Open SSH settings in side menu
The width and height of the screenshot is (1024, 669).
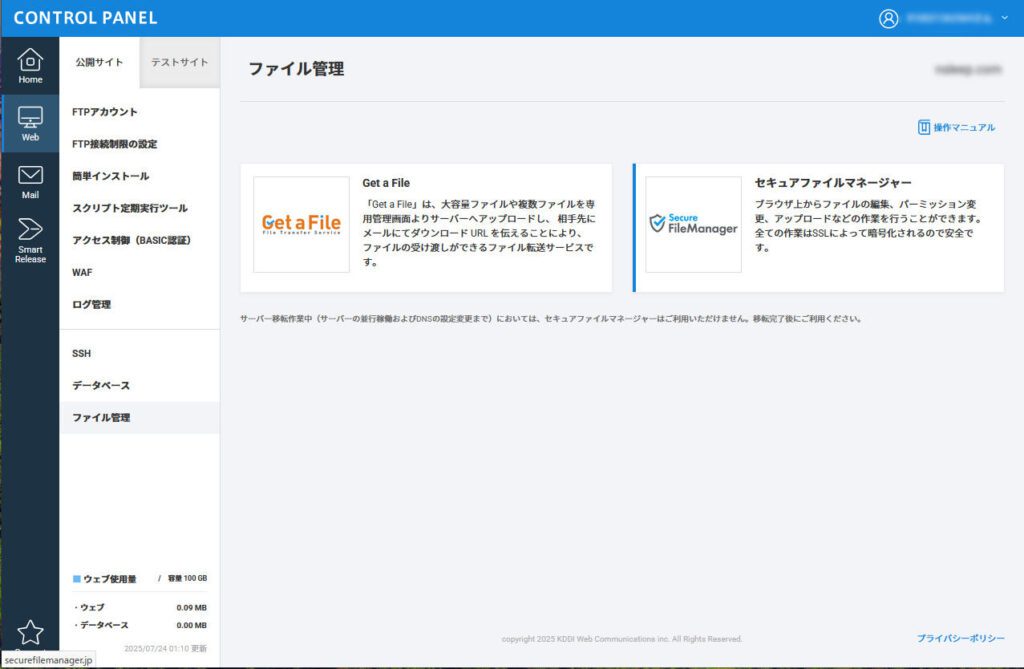click(82, 353)
